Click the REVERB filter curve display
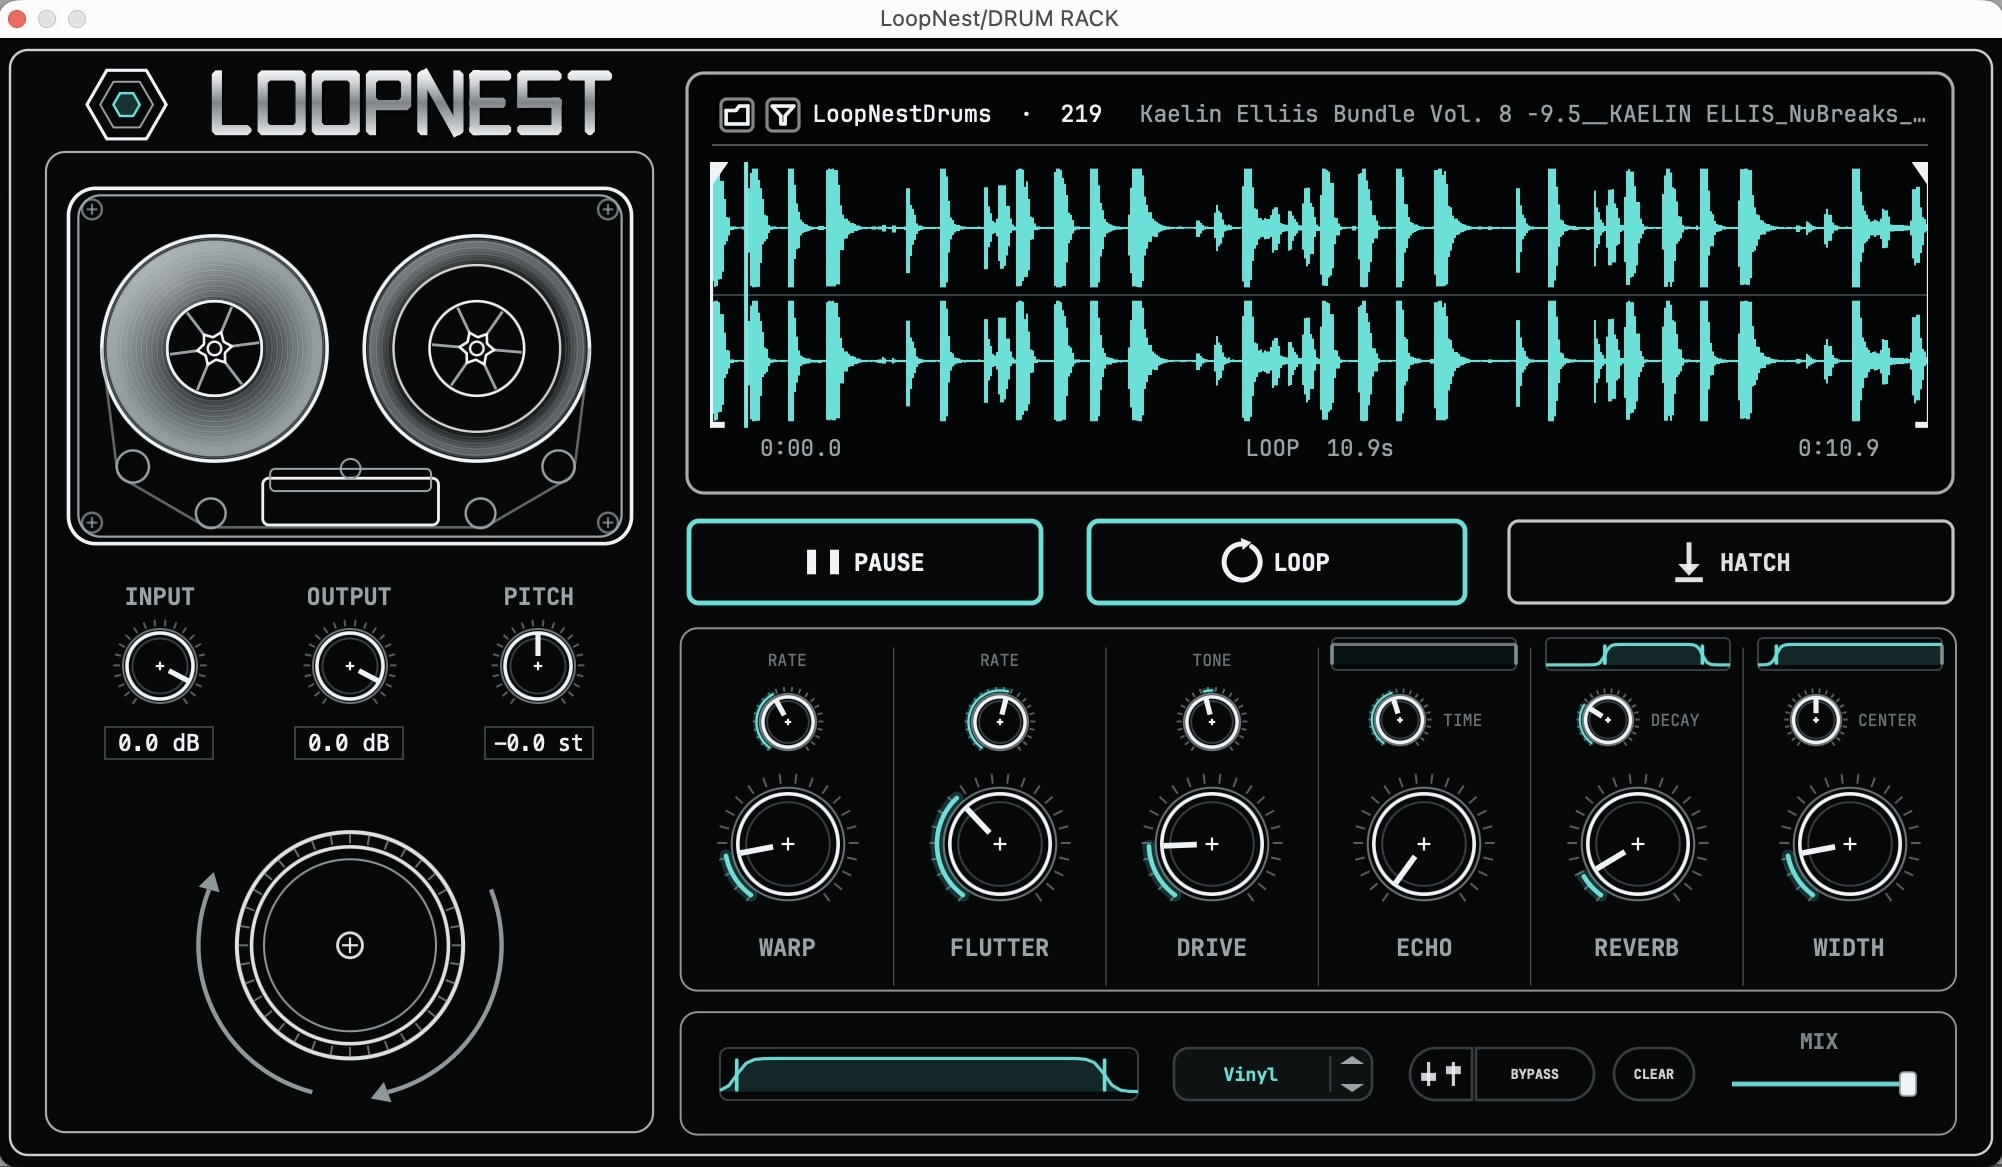Image resolution: width=2002 pixels, height=1167 pixels. (1637, 655)
